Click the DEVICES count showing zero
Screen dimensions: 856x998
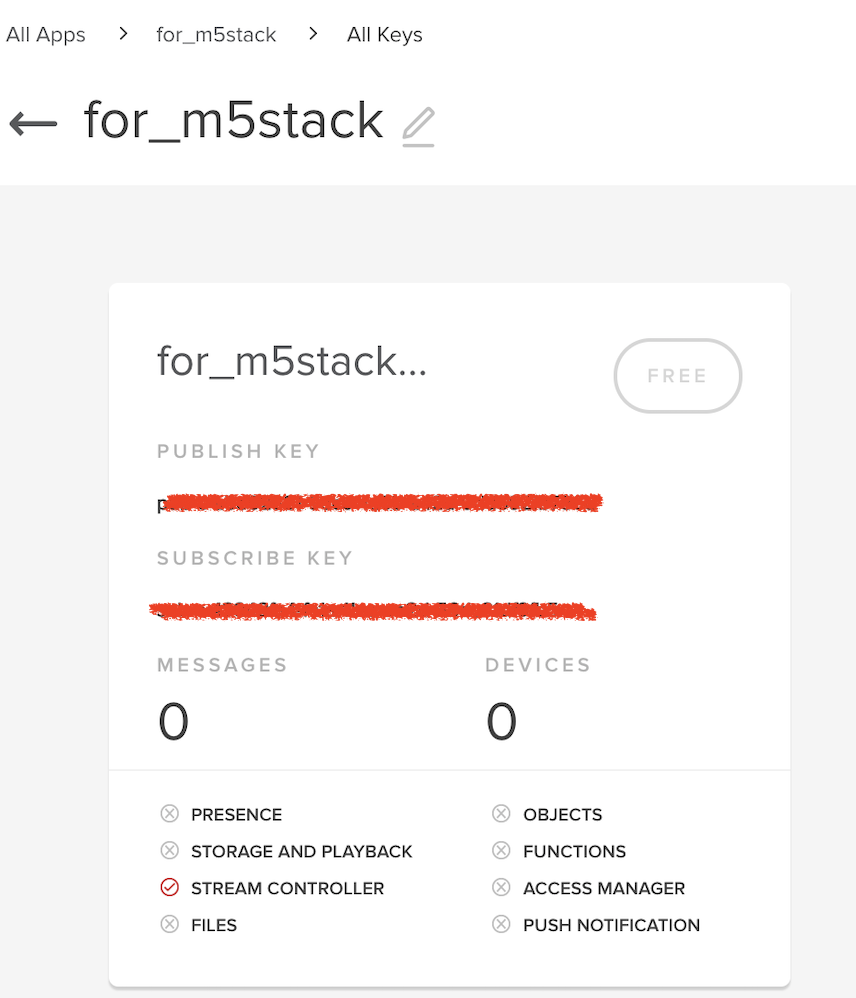[502, 719]
